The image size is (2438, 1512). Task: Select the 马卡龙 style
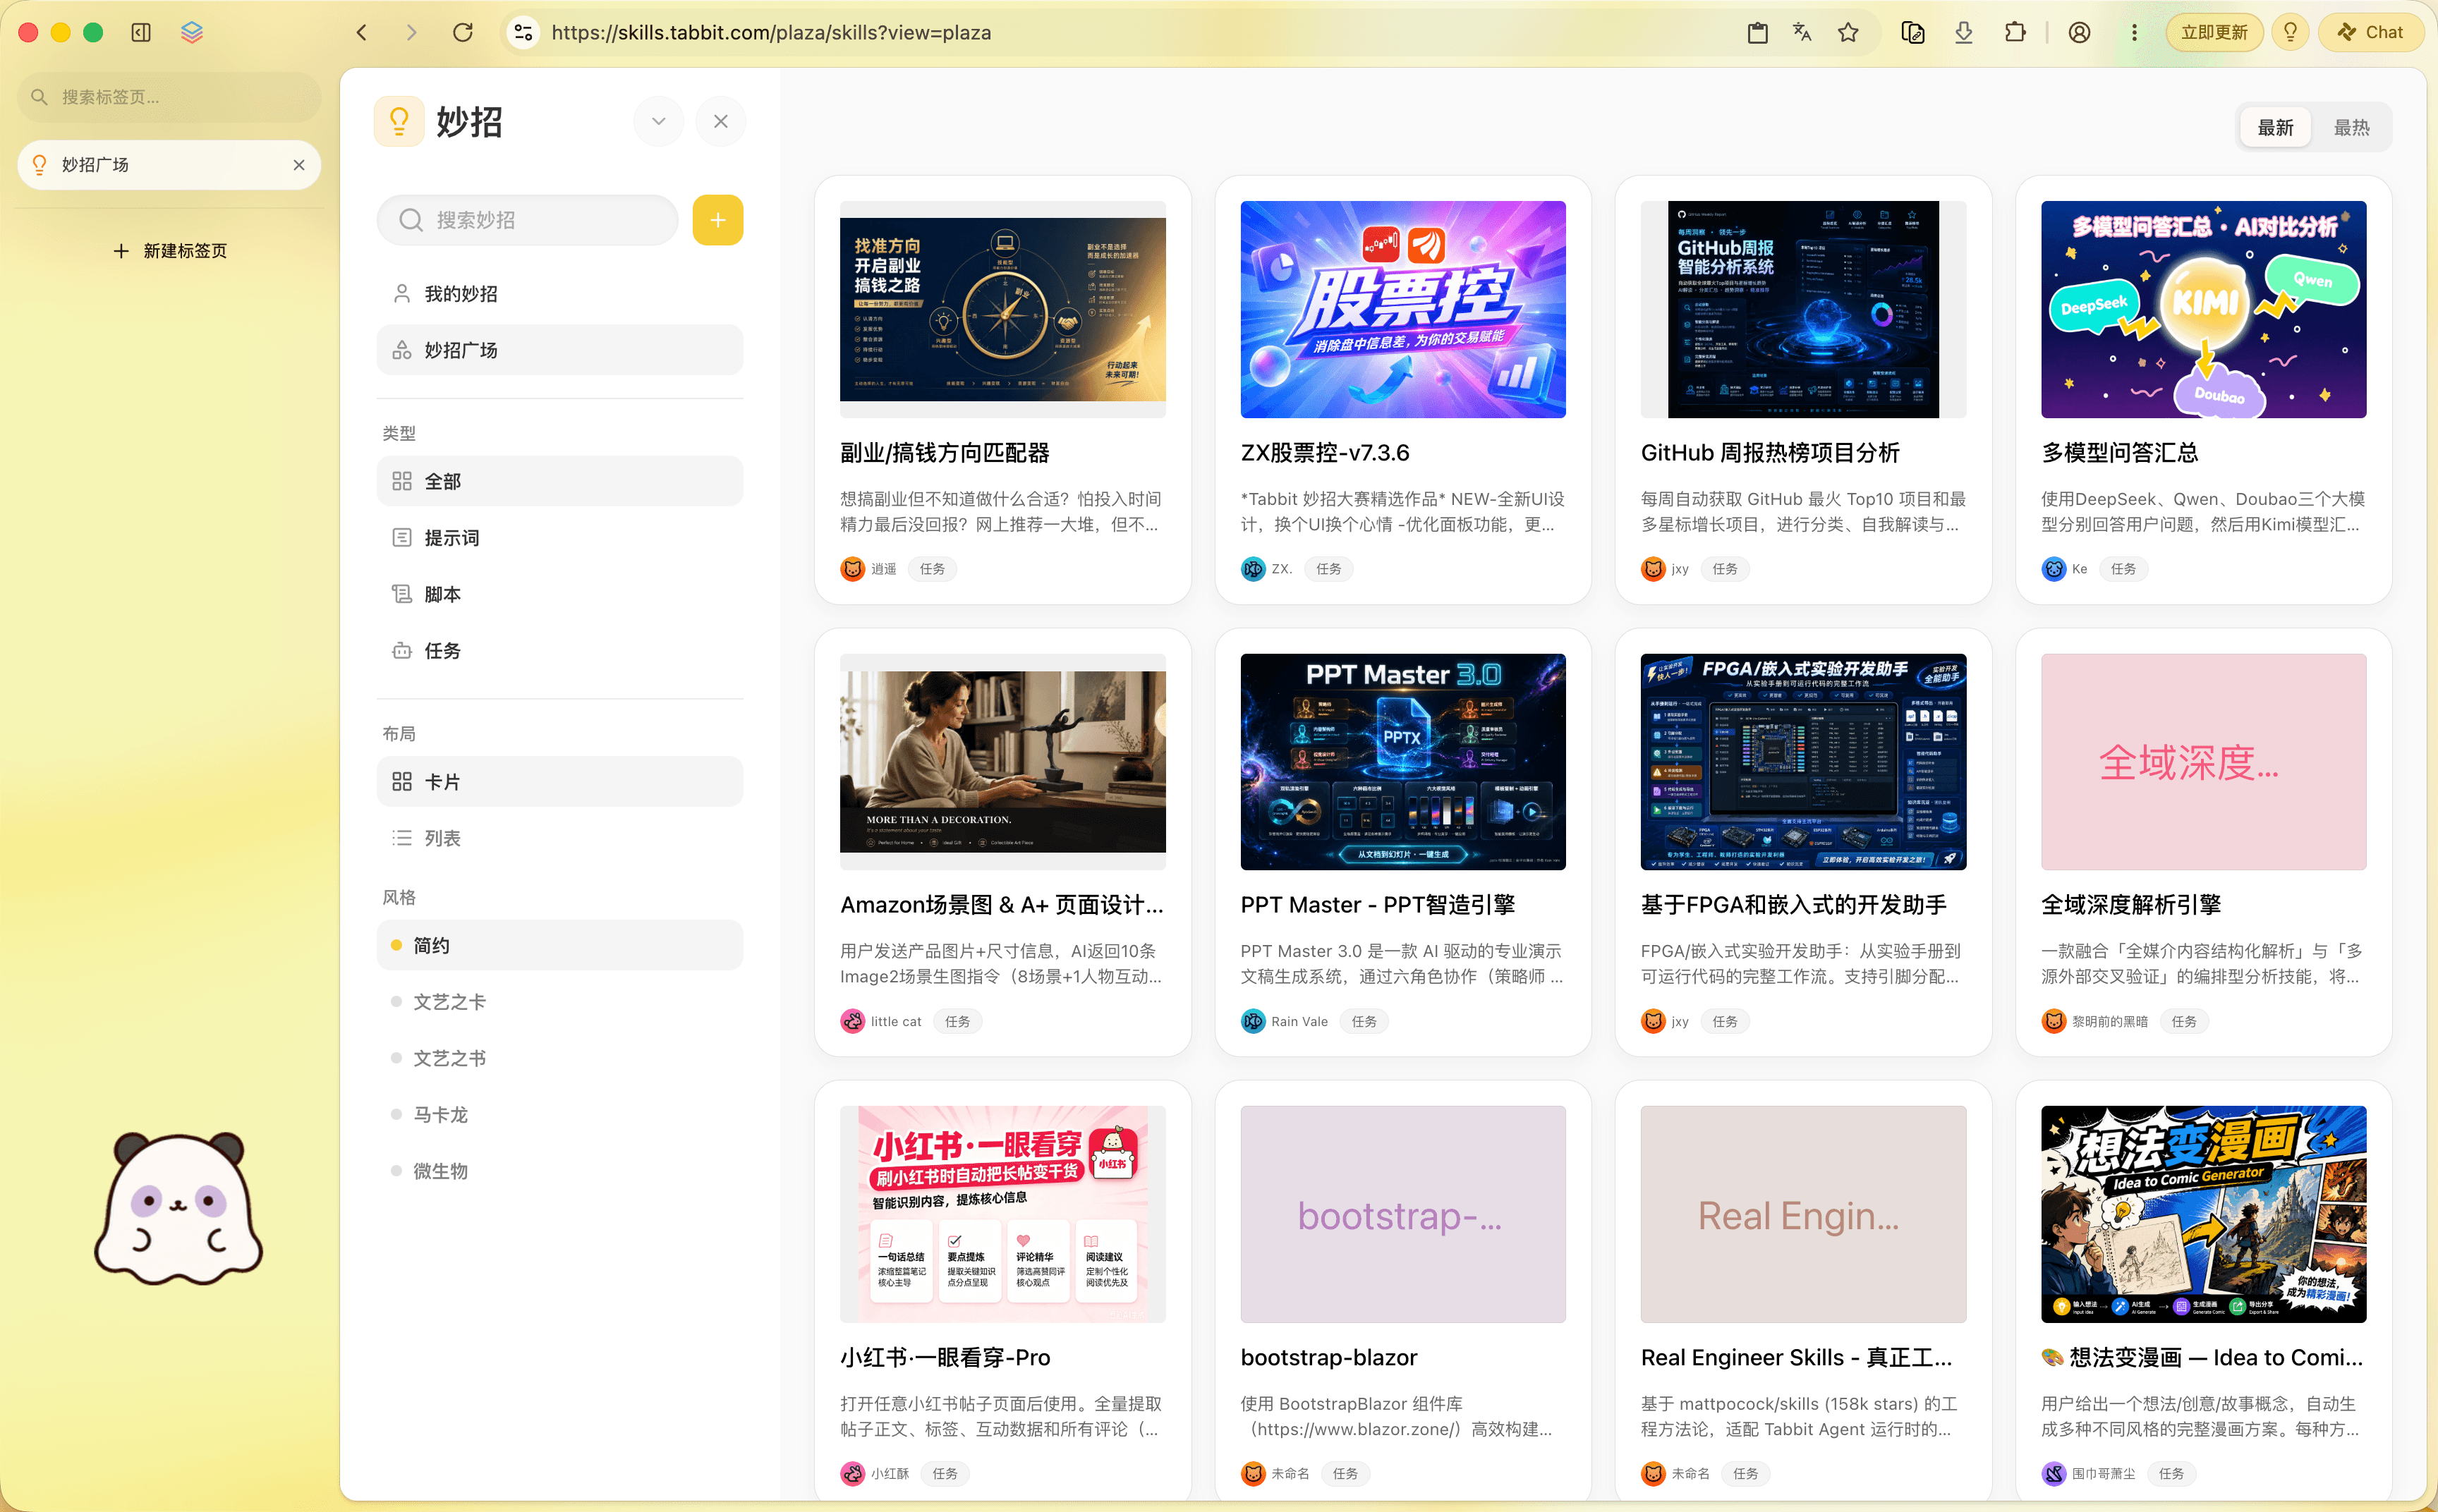pos(559,1115)
